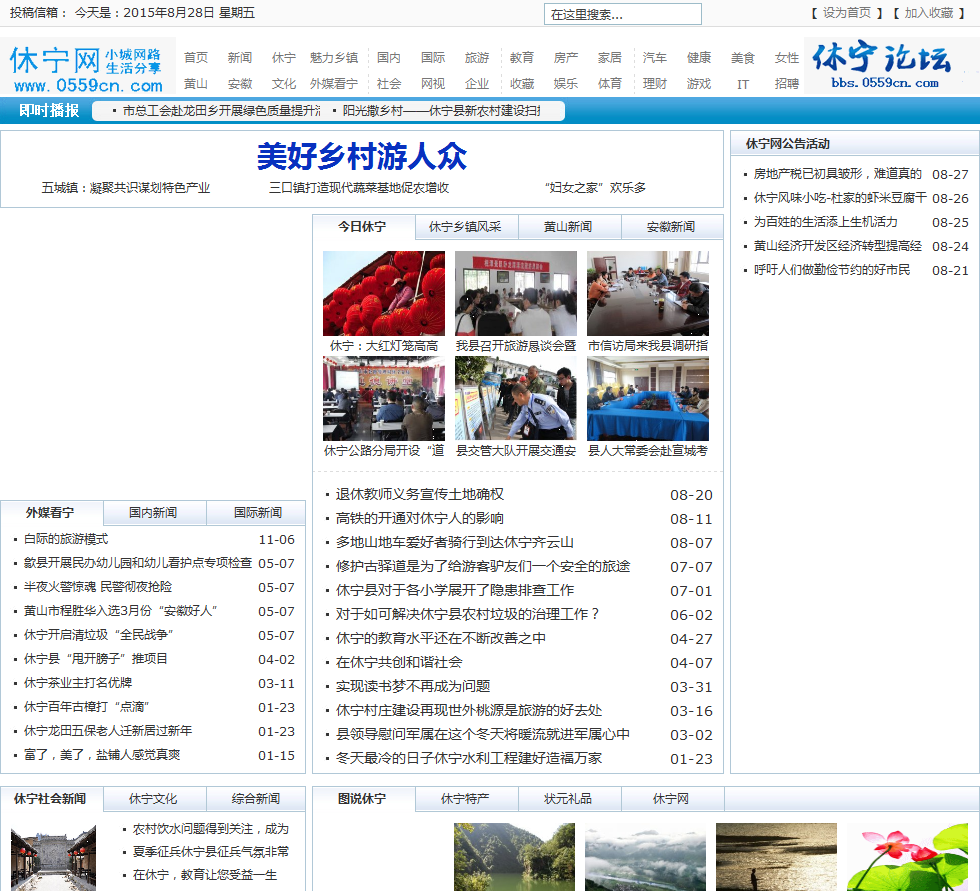Open 休宁风味小吃-杜家的虾米豆腐干 announcement
Viewport: 980px width, 891px height.
(840, 197)
